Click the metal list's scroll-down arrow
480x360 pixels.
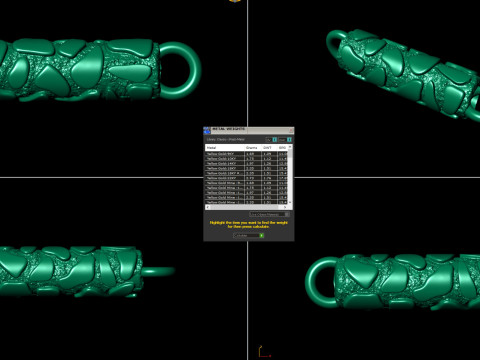click(x=290, y=202)
